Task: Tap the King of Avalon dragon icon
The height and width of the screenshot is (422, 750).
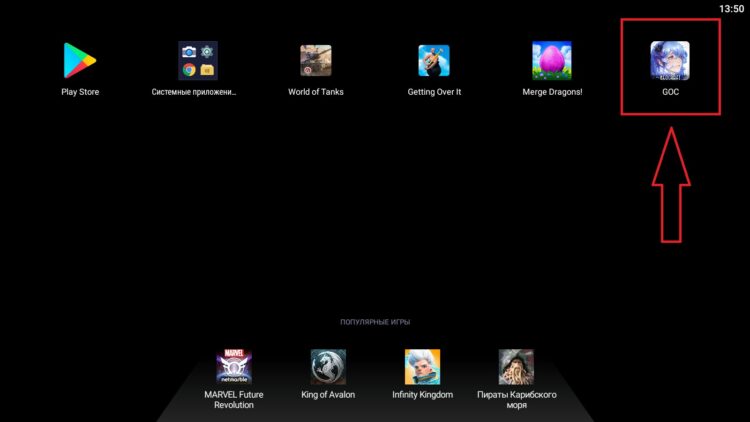Action: [328, 367]
